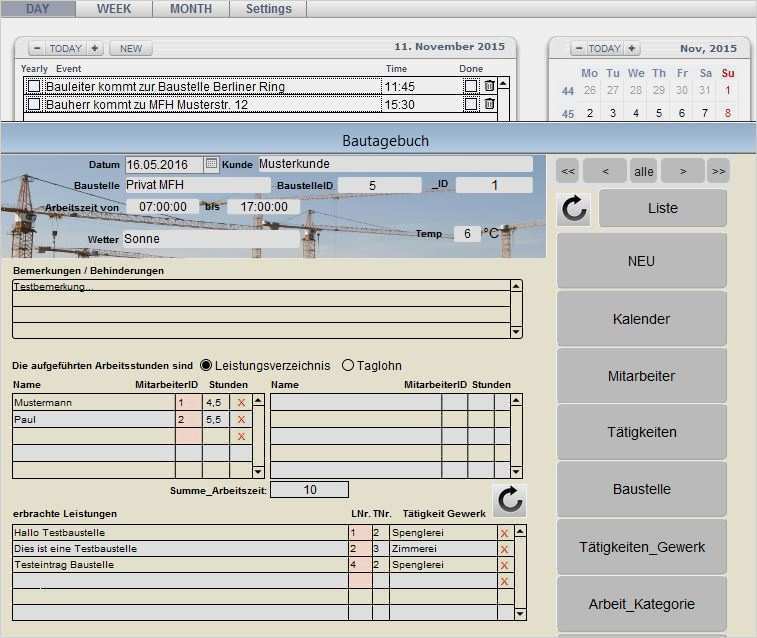Open the Settings tab

(268, 9)
